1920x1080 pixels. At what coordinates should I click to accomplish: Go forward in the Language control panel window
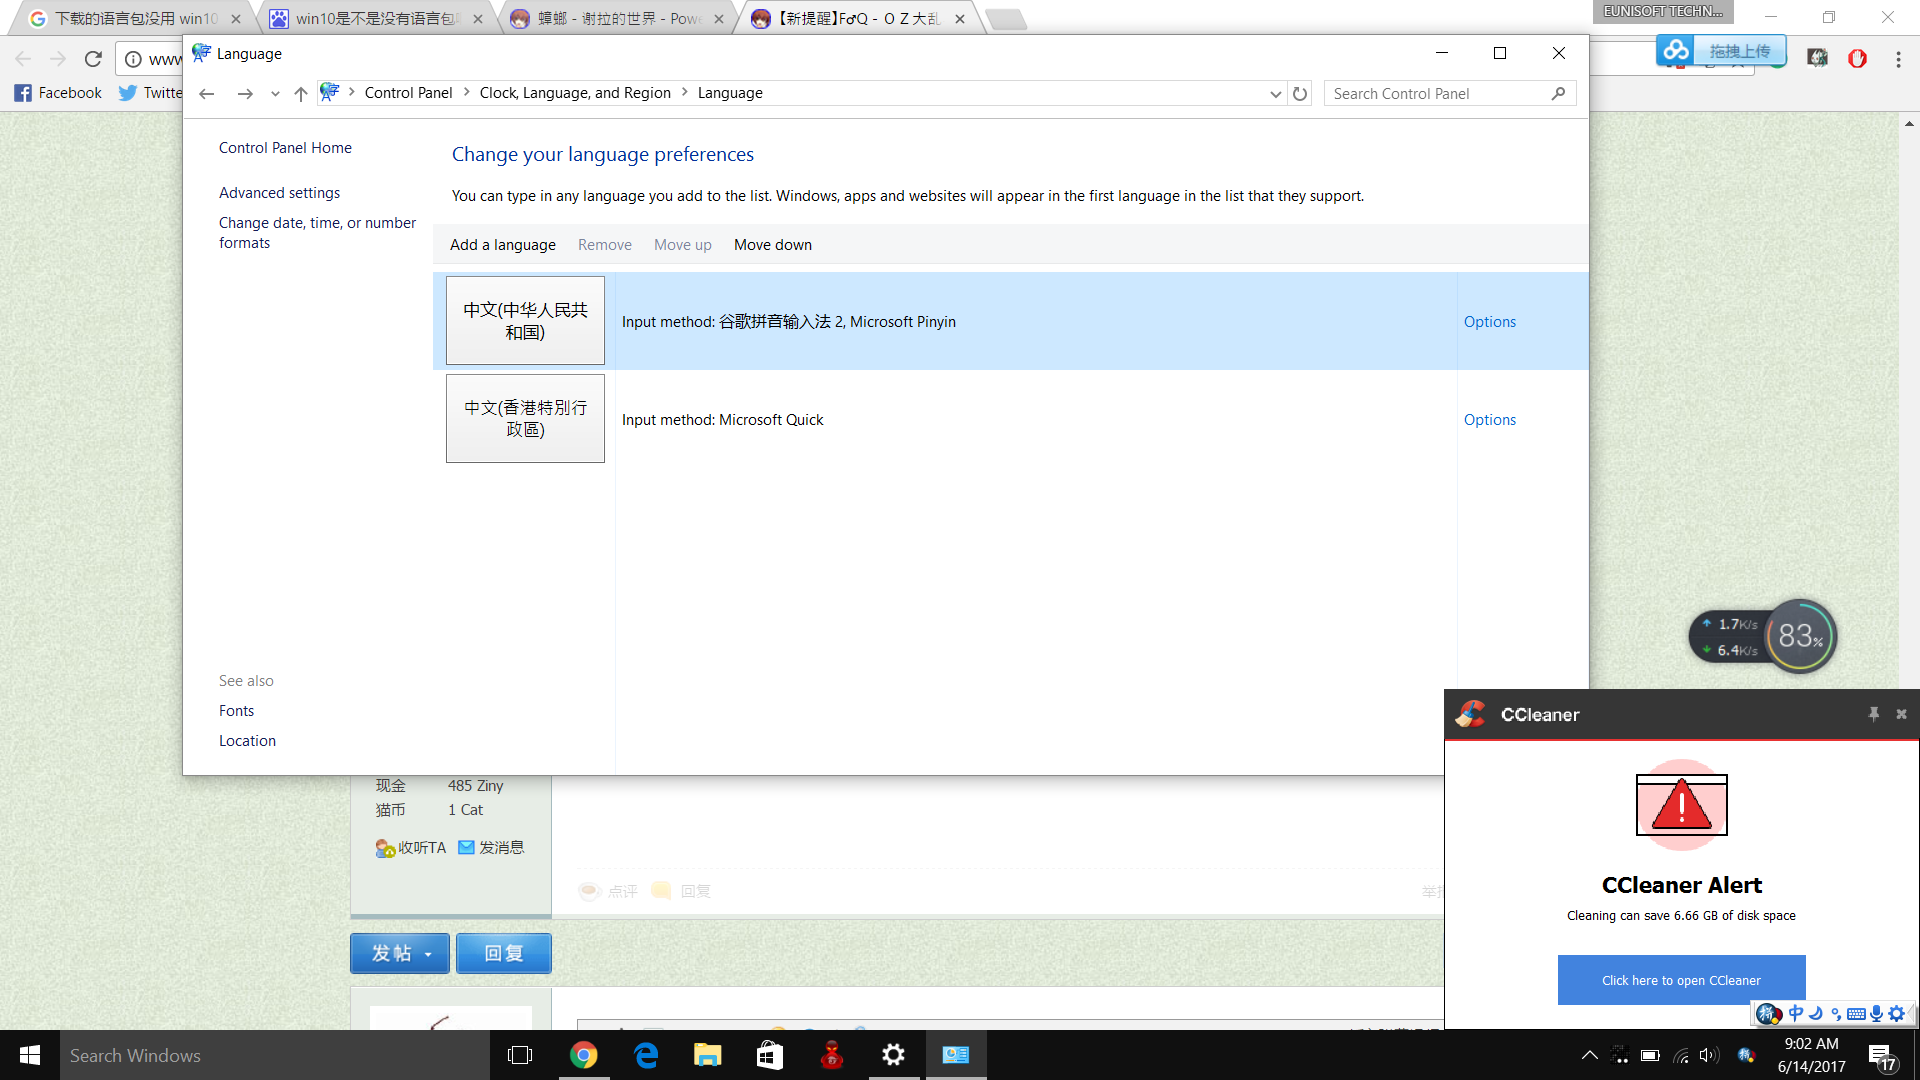pyautogui.click(x=245, y=93)
